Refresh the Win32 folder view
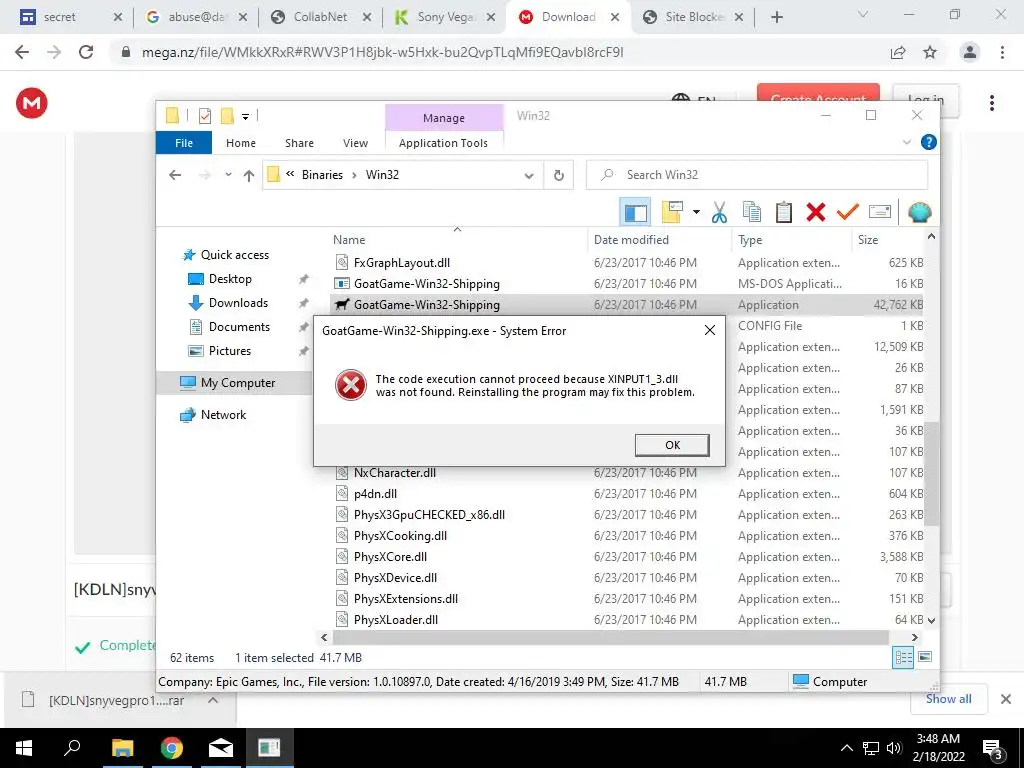Screen dimensions: 1024x768 tap(558, 175)
